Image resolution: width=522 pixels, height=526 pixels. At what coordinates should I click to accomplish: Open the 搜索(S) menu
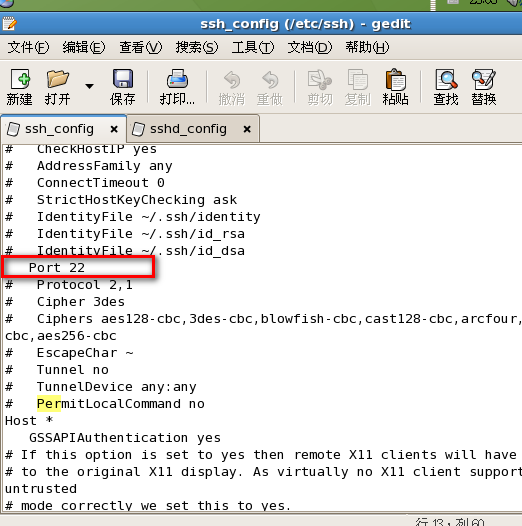click(197, 47)
